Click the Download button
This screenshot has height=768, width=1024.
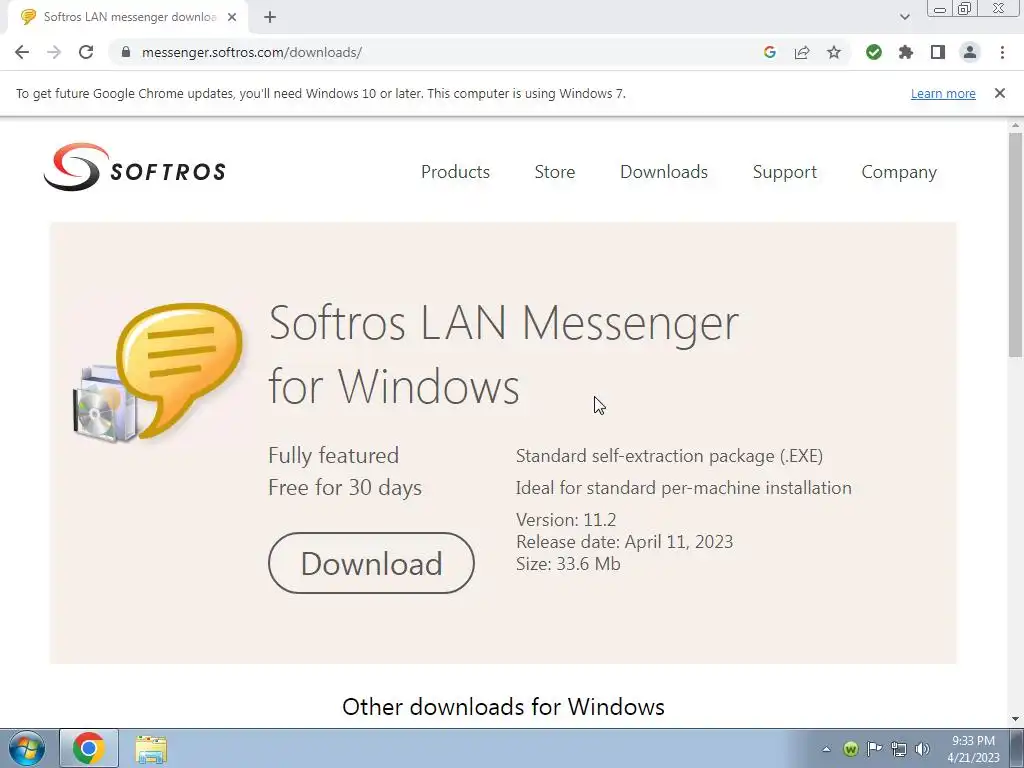371,563
